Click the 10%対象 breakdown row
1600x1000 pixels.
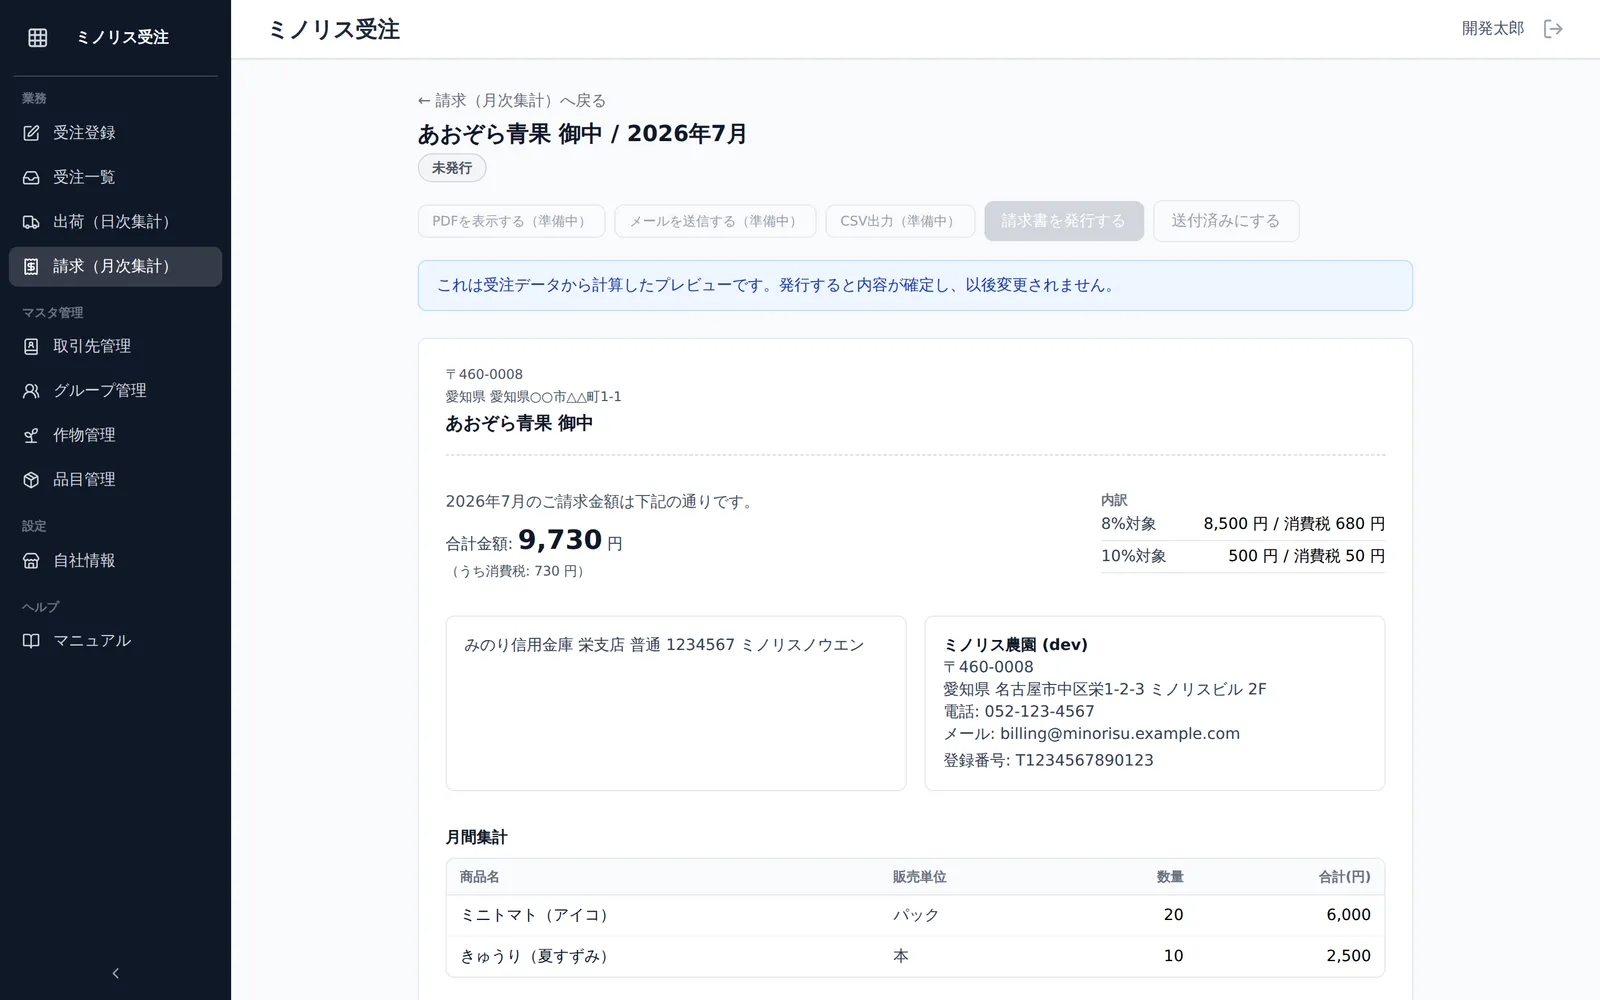pos(1243,556)
